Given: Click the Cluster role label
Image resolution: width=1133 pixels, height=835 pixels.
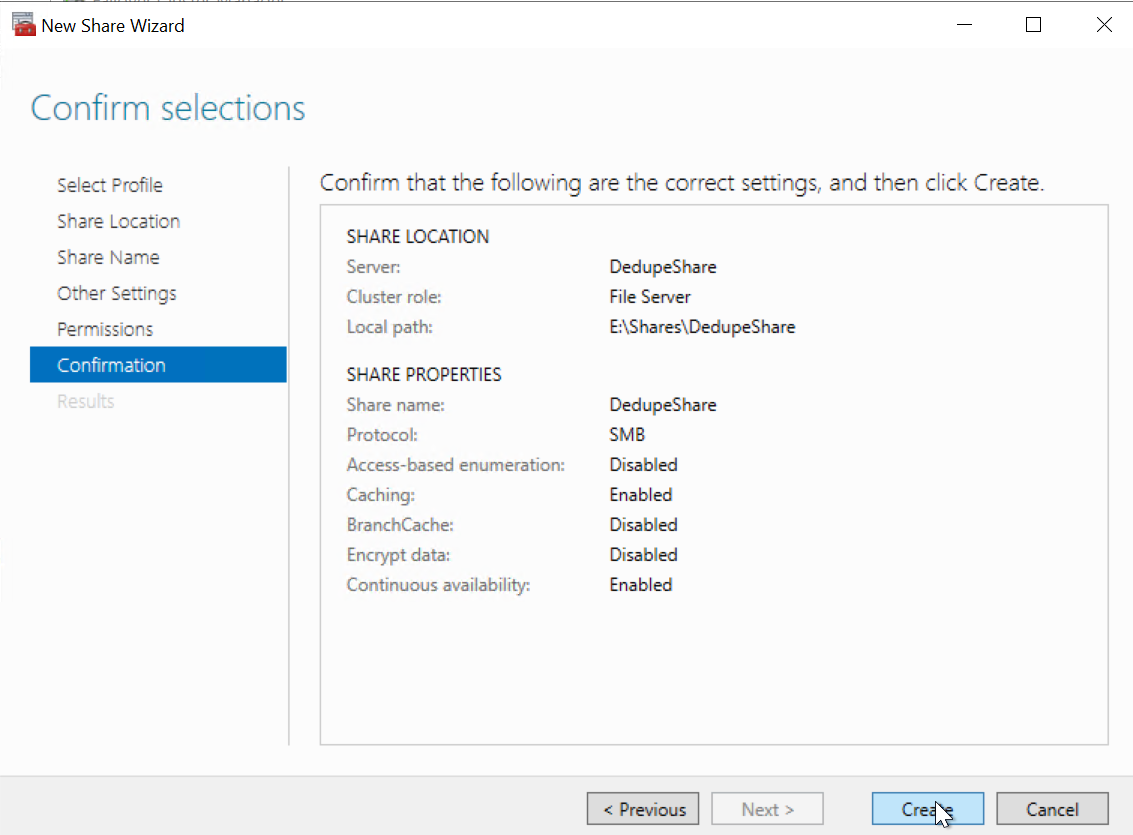Looking at the screenshot, I should click(394, 297).
